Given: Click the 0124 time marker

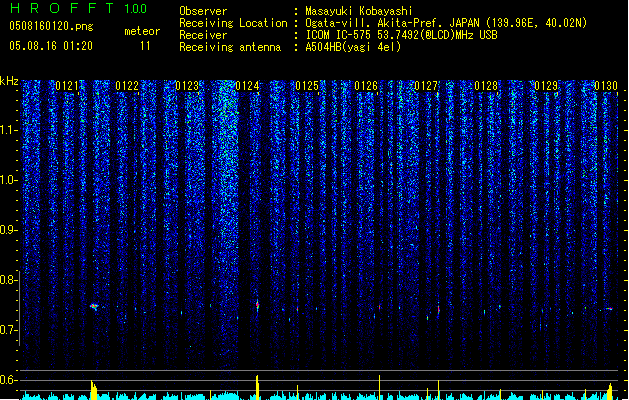Looking at the screenshot, I should 247,86.
